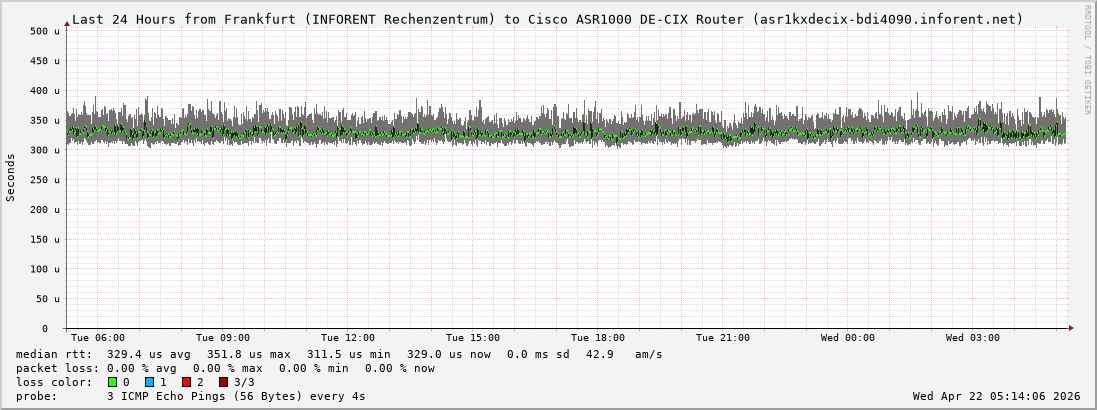
Task: Click the Wed 00:00 time axis label
Action: tap(848, 338)
